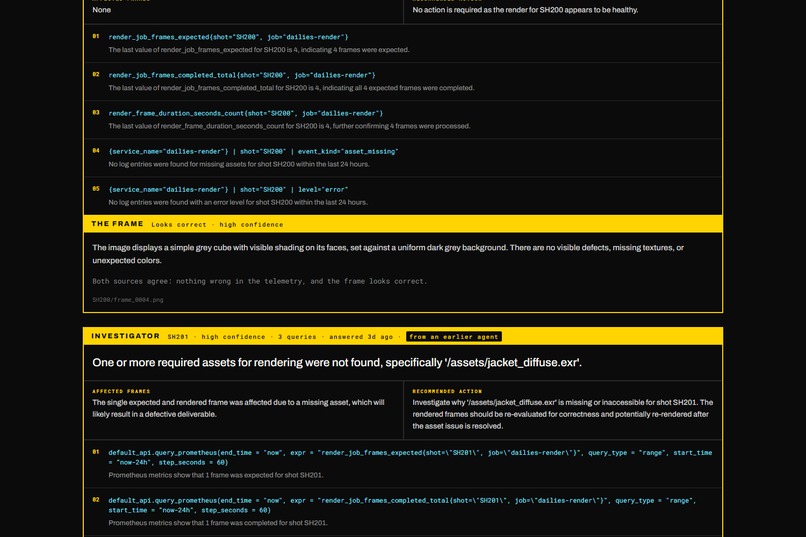Screen dimensions: 806x537
Task: Click the render_job_frames_expected SH200 query
Action: (x=228, y=37)
